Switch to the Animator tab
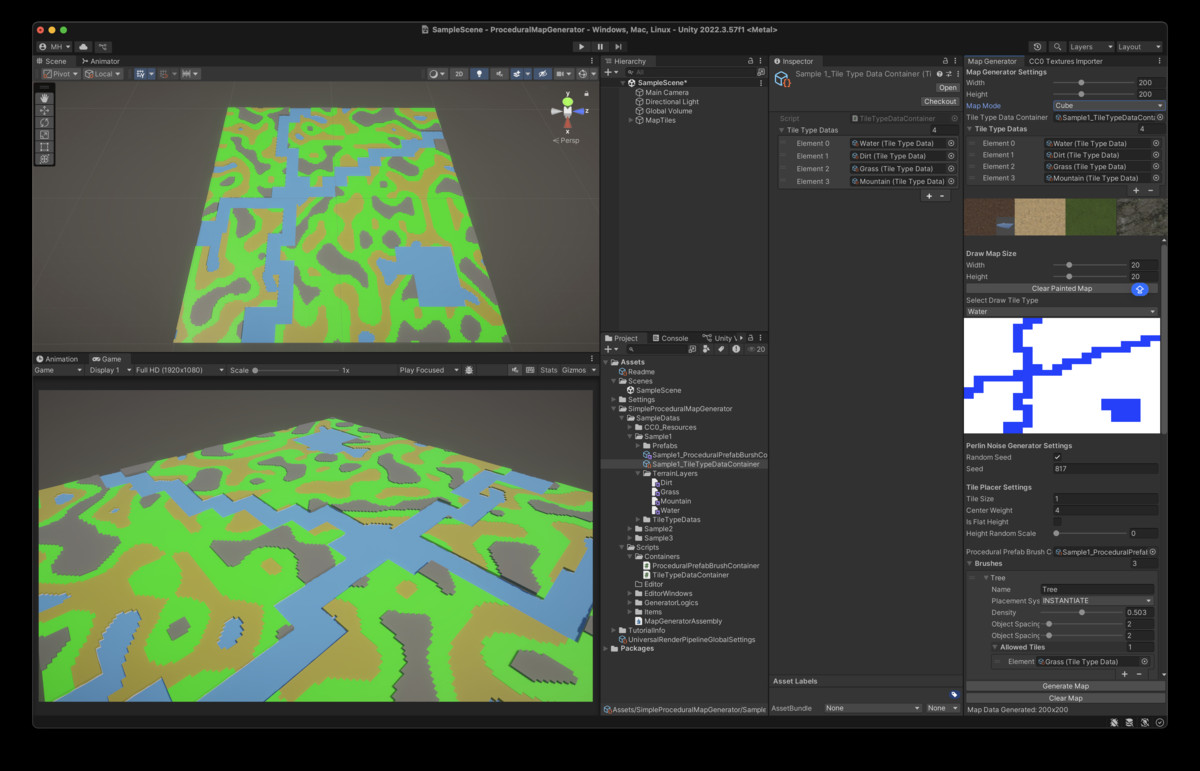The width and height of the screenshot is (1200, 771). tap(101, 61)
